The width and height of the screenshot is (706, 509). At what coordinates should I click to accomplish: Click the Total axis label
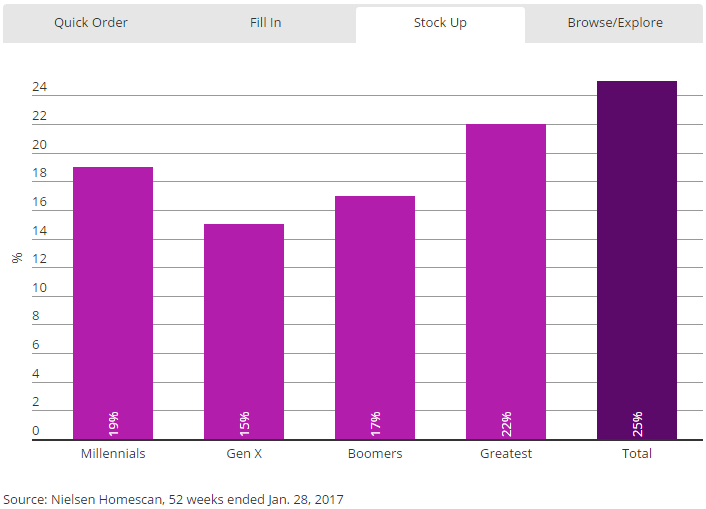click(637, 453)
